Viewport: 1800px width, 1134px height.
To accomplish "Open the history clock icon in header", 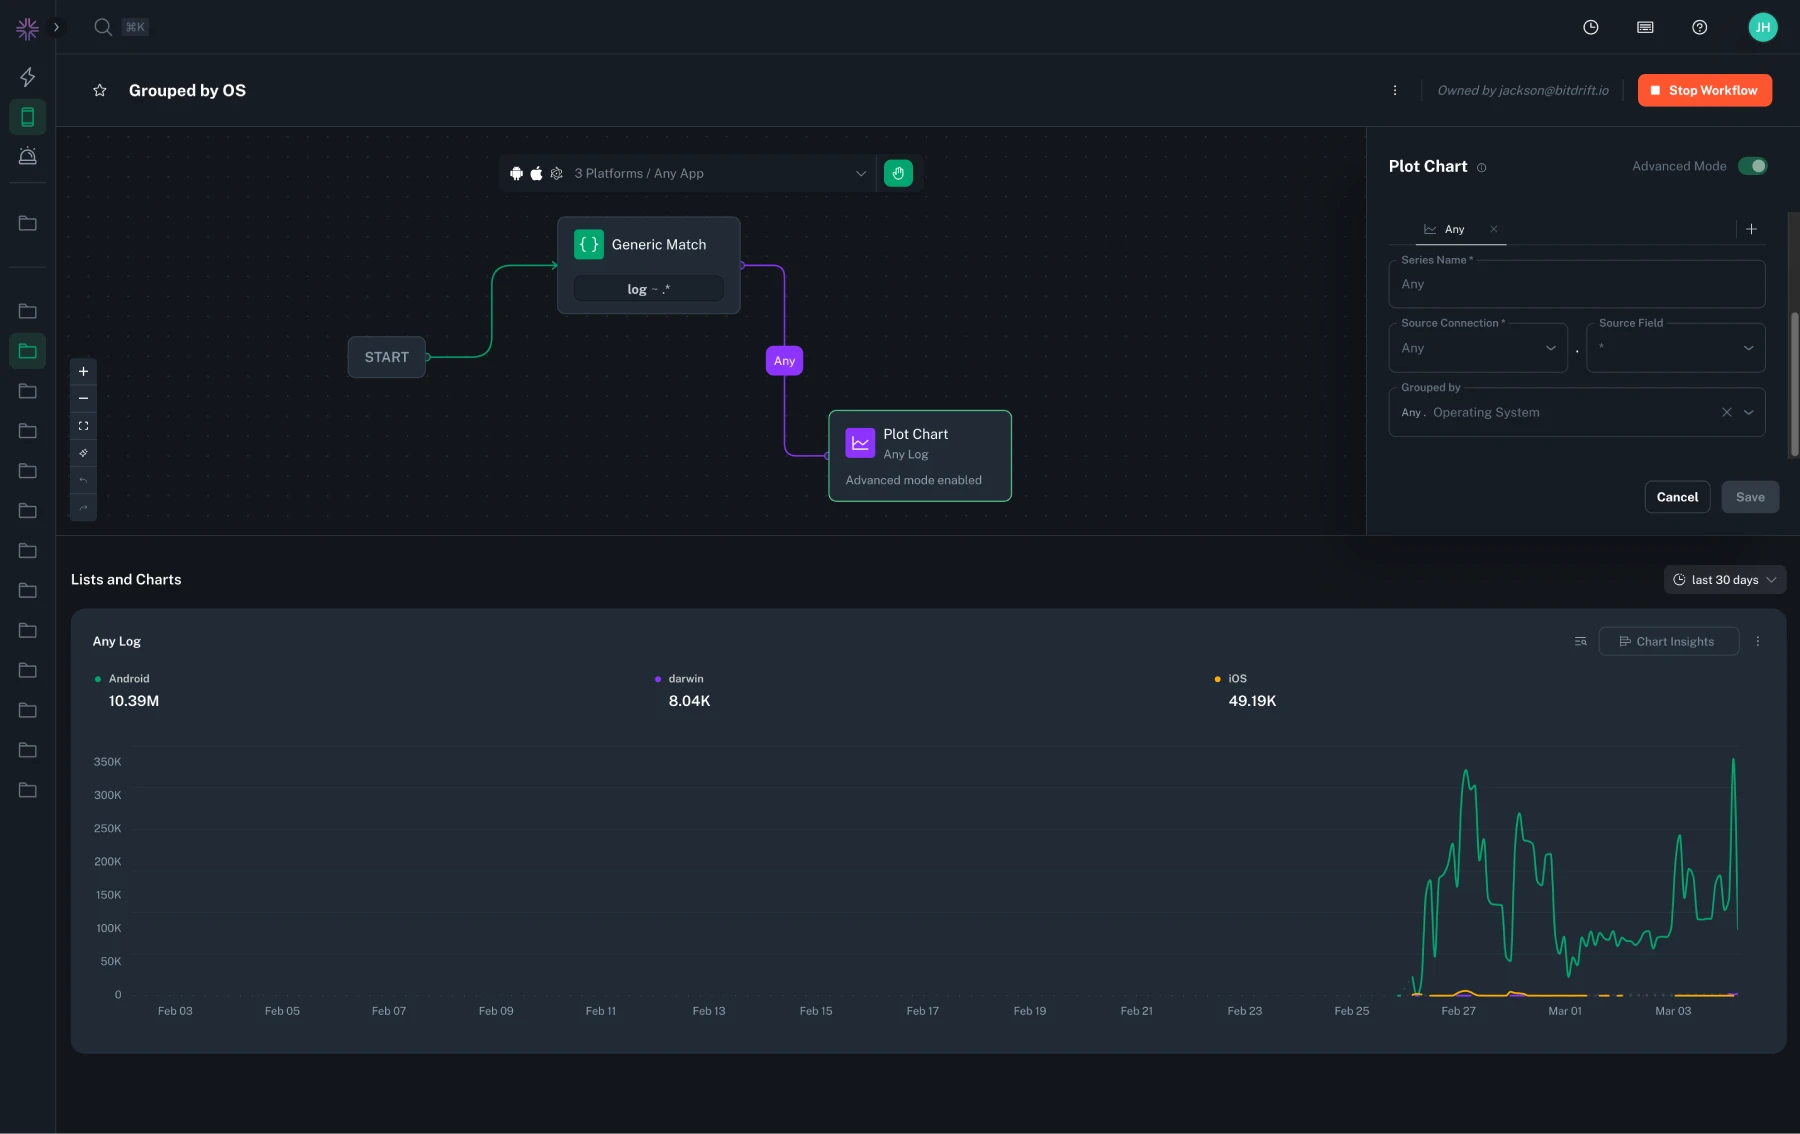I will click(x=1590, y=27).
